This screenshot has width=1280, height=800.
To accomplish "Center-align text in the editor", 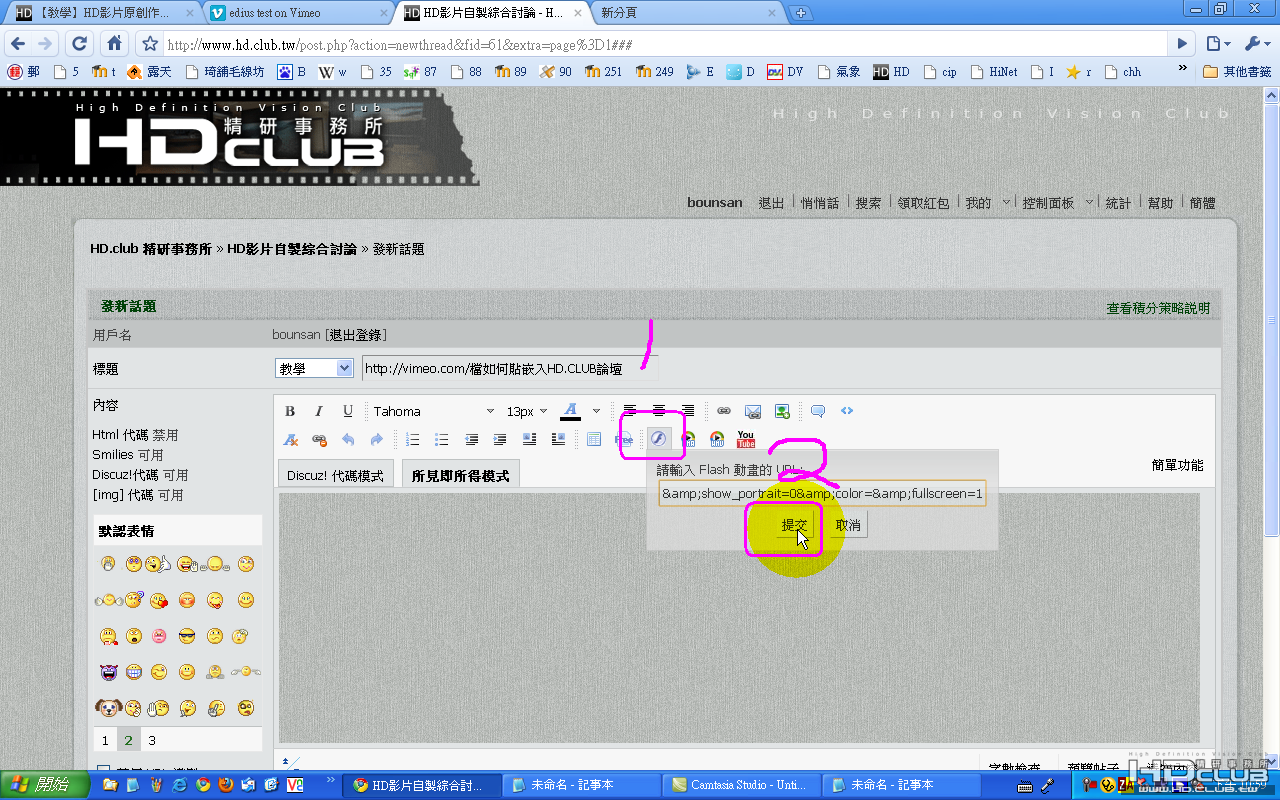I will pos(658,411).
